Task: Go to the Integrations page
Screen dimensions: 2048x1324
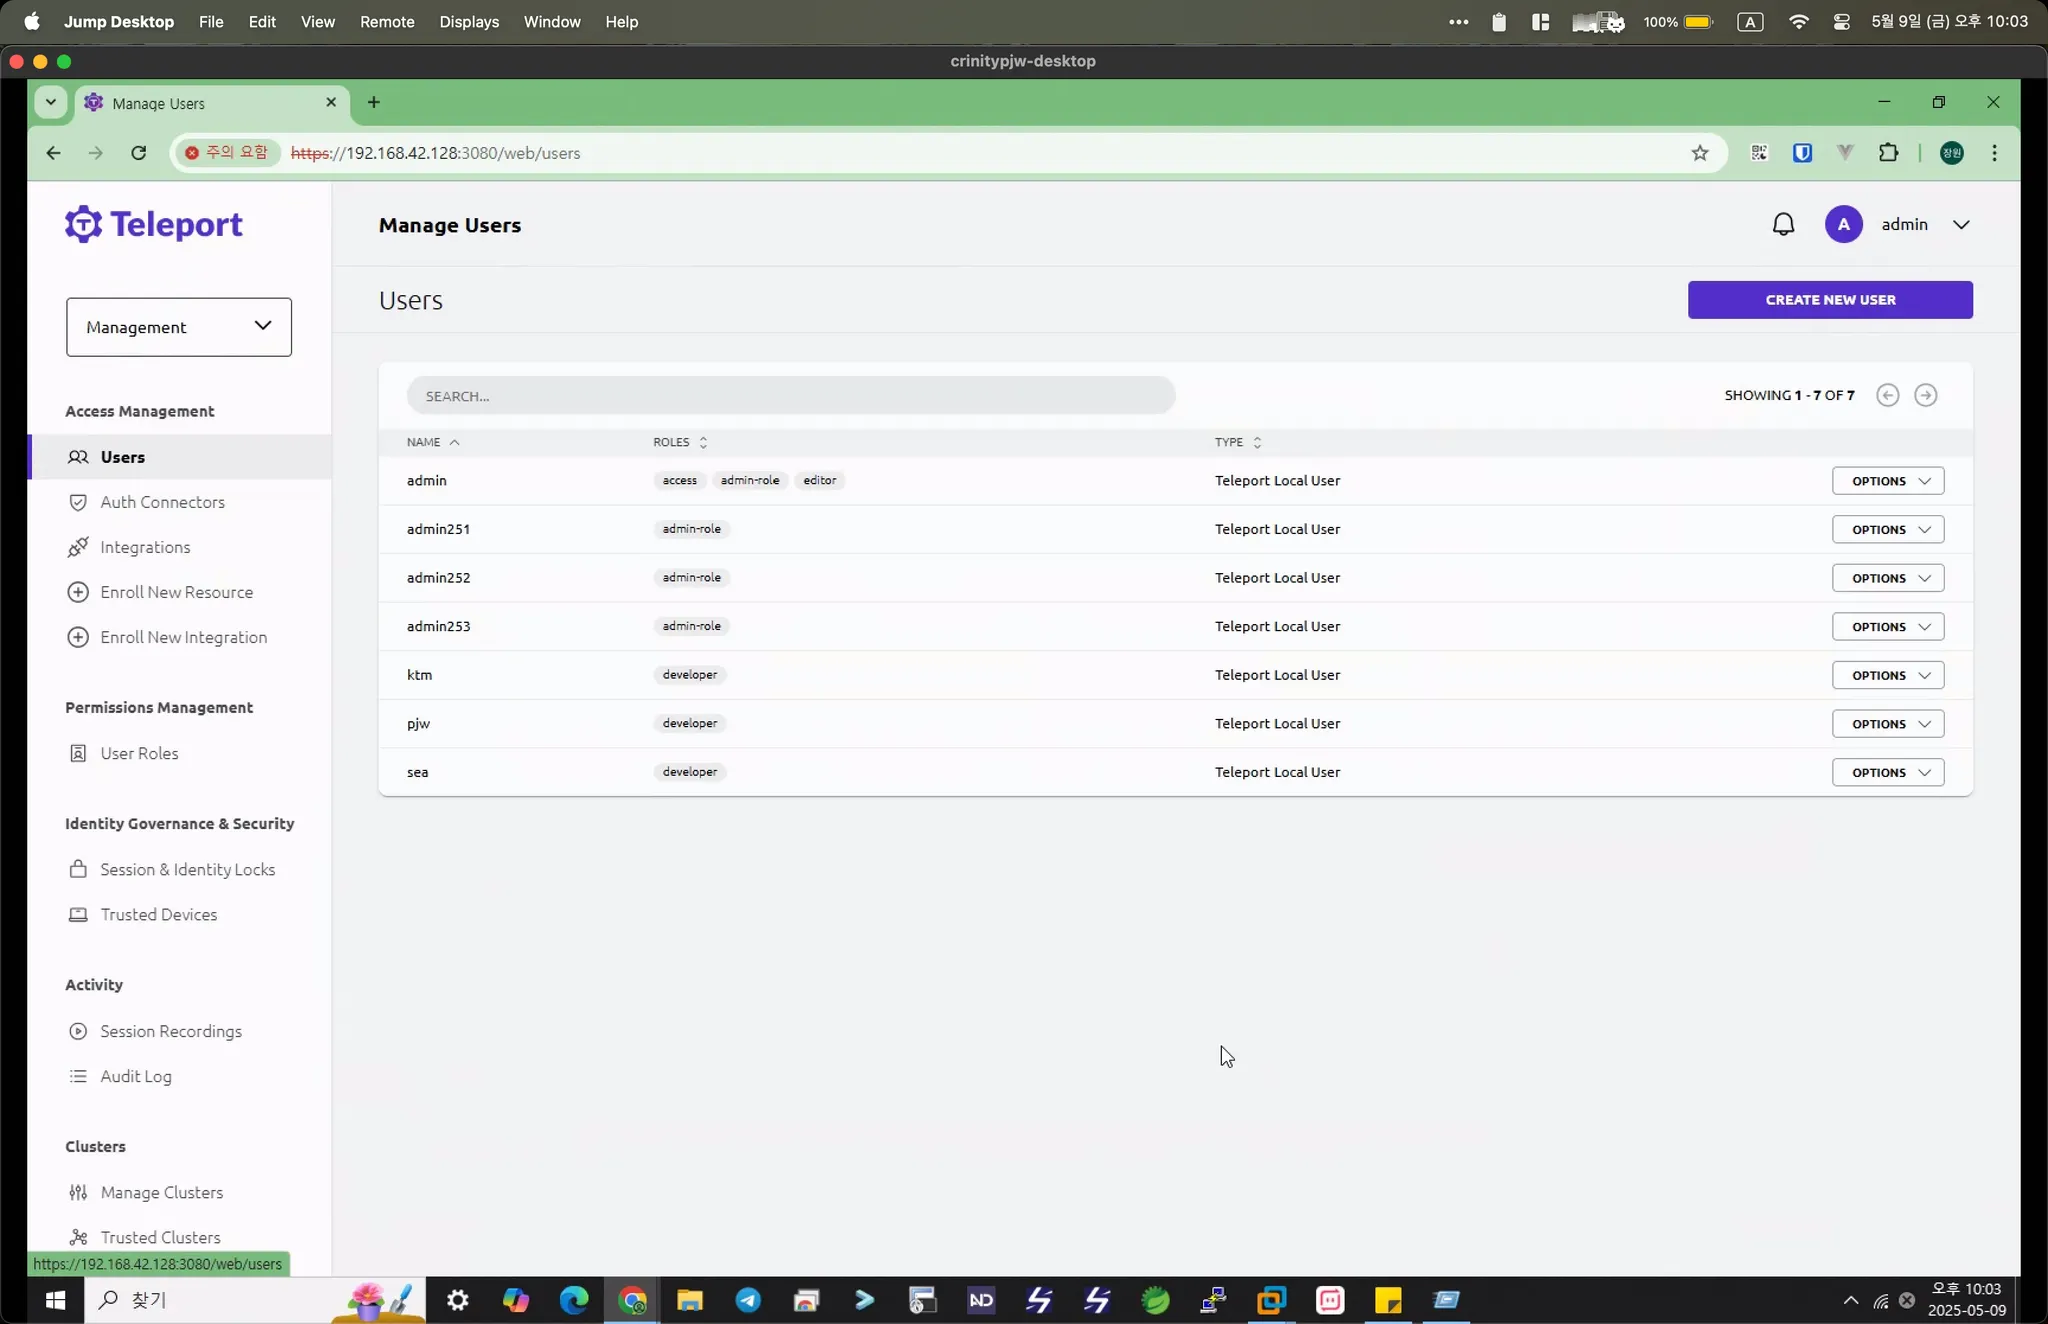Action: [145, 547]
